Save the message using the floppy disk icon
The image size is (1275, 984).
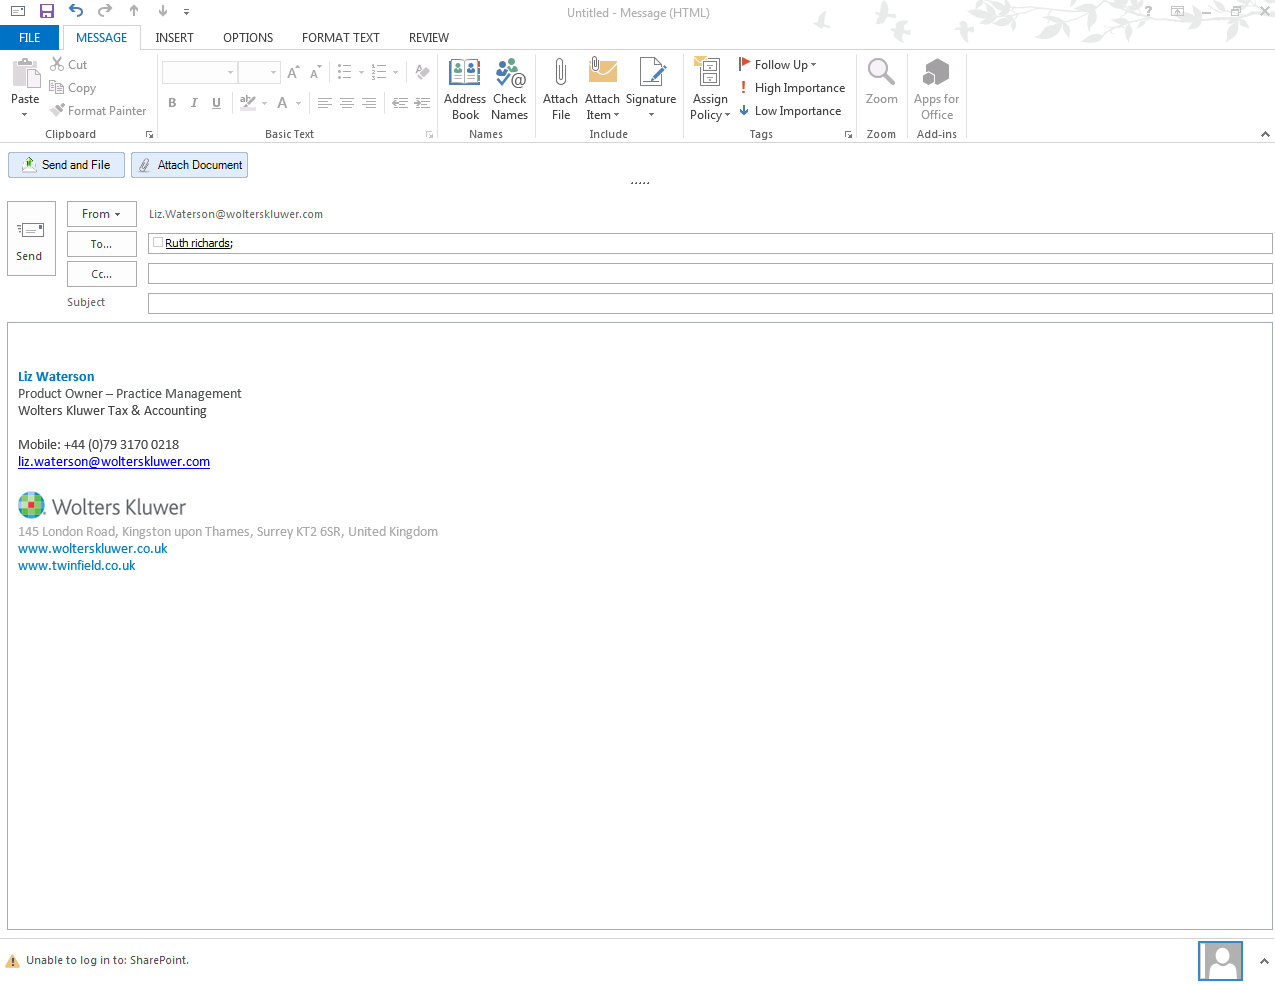tap(47, 11)
